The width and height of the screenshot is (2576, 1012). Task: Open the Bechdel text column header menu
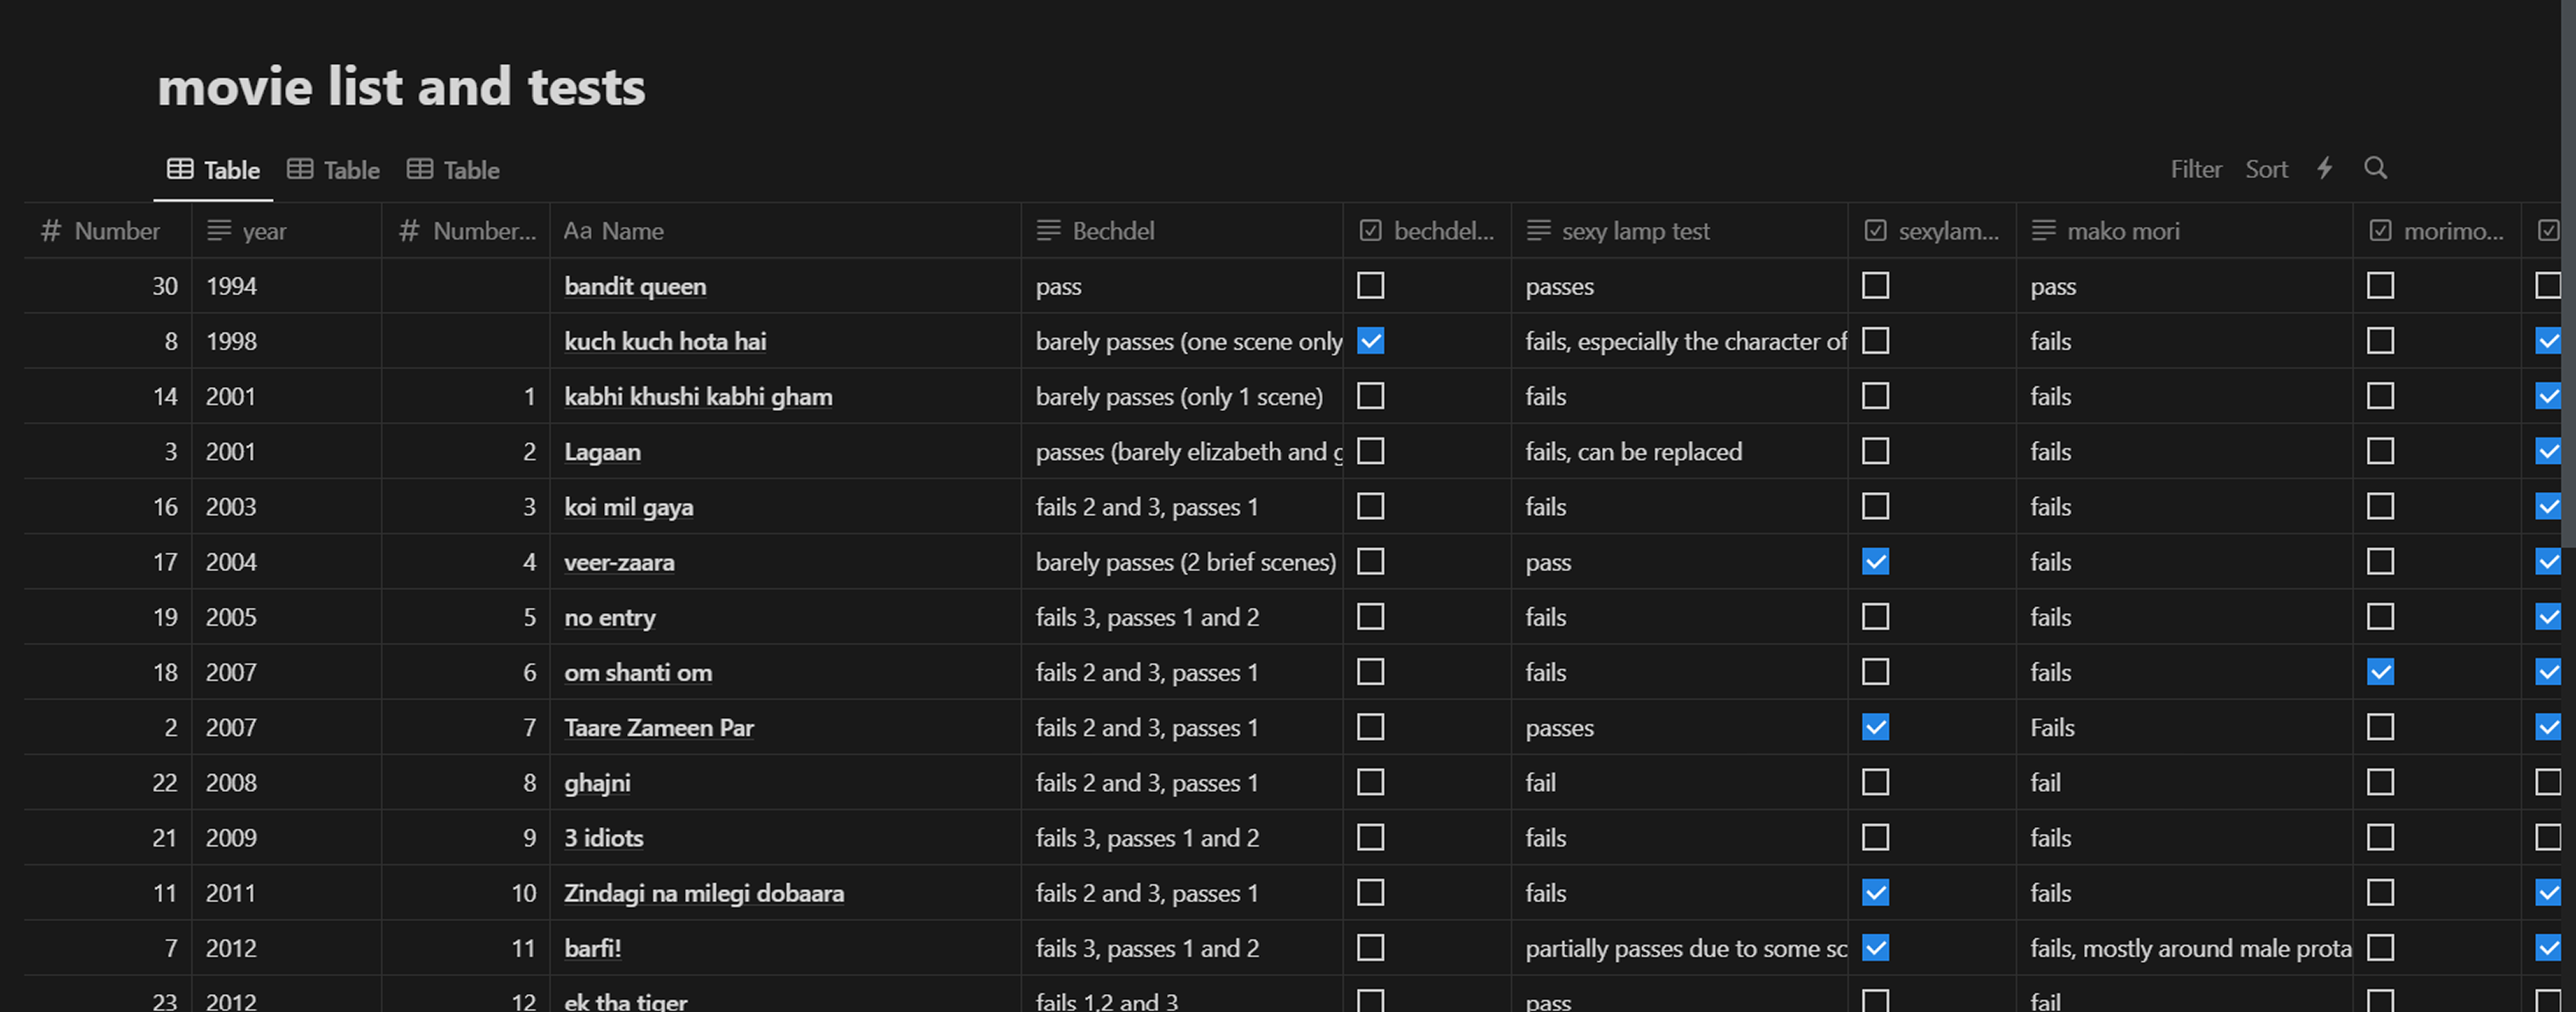[x=1112, y=231]
